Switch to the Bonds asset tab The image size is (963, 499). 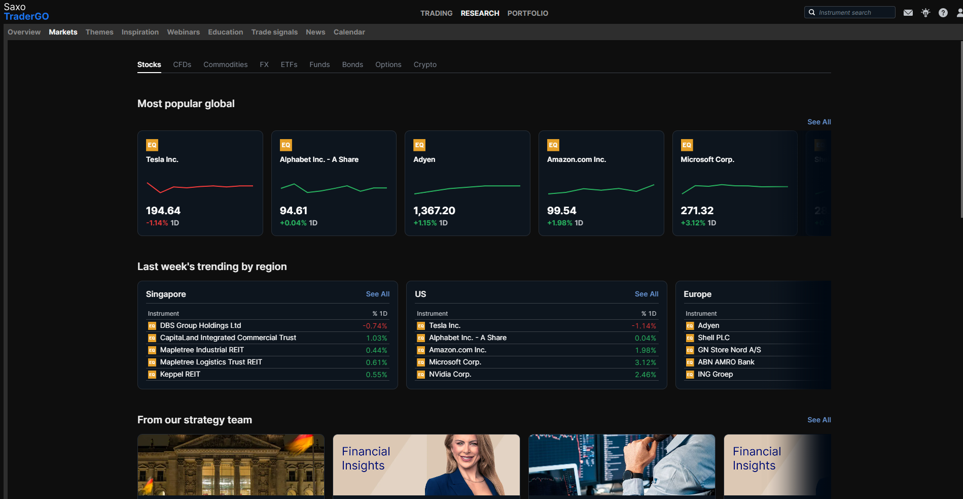point(353,65)
